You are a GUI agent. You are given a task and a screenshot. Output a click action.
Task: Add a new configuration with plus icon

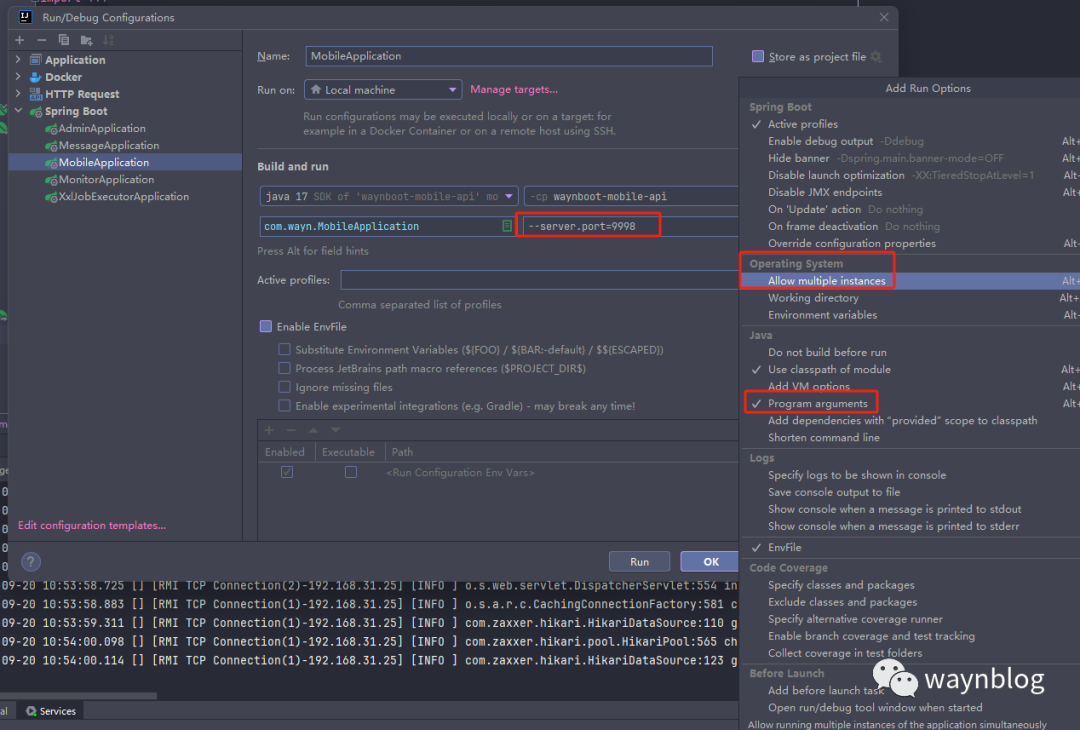19,40
